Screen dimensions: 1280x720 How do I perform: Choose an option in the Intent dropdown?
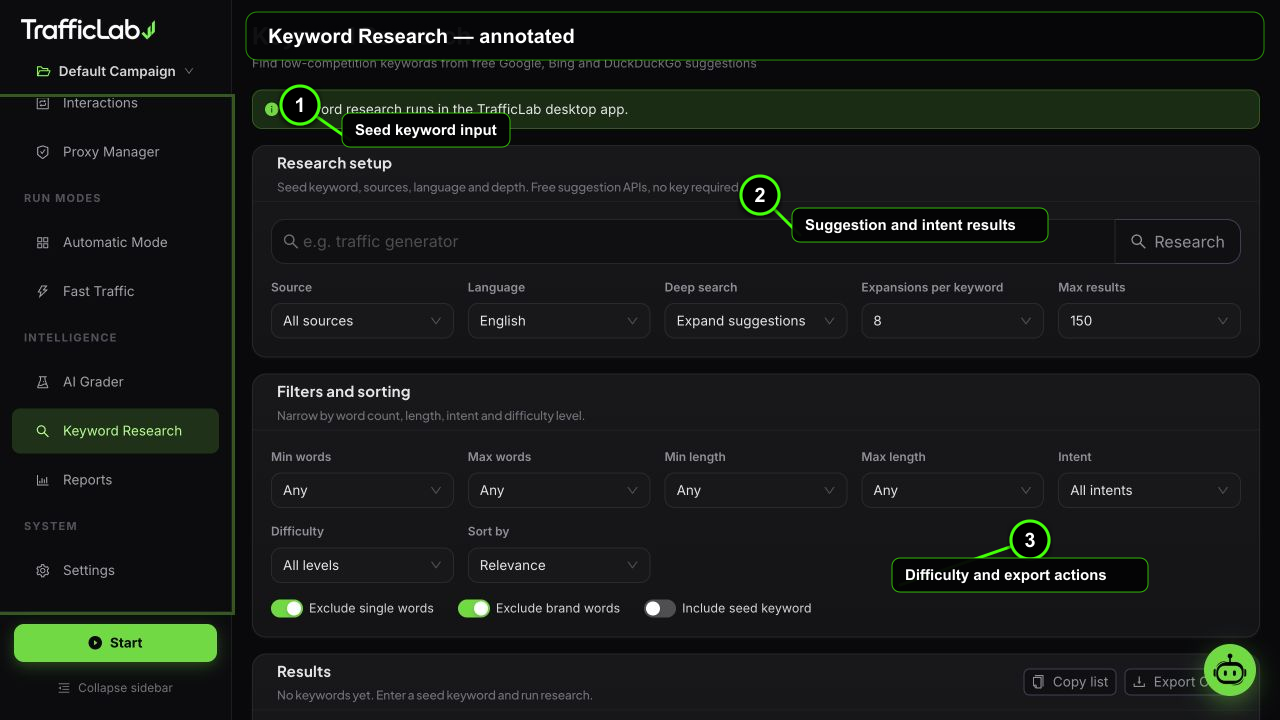[x=1149, y=490]
